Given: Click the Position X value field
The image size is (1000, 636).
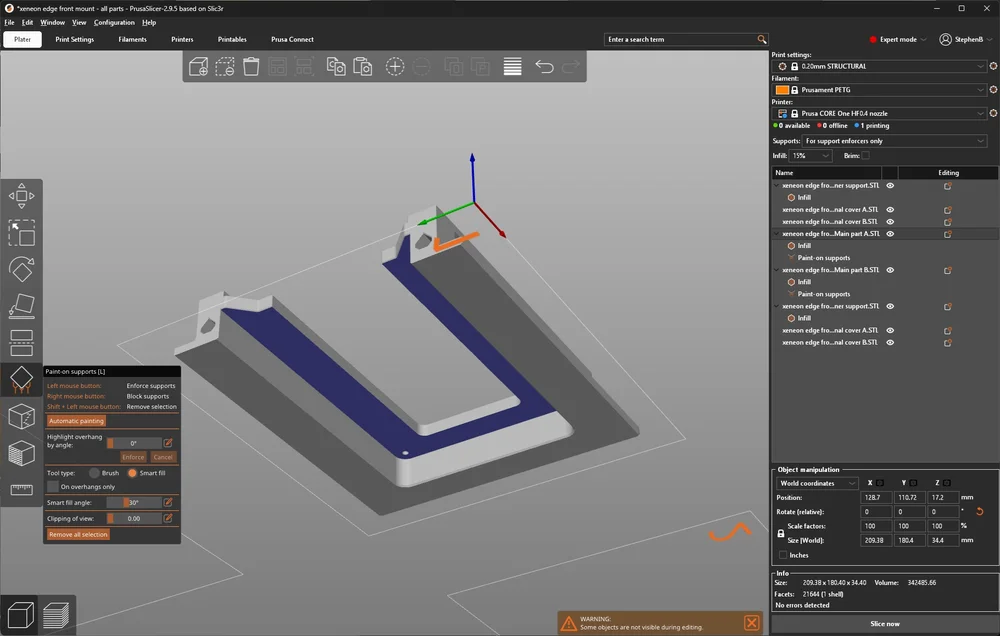Looking at the screenshot, I should click(x=876, y=498).
